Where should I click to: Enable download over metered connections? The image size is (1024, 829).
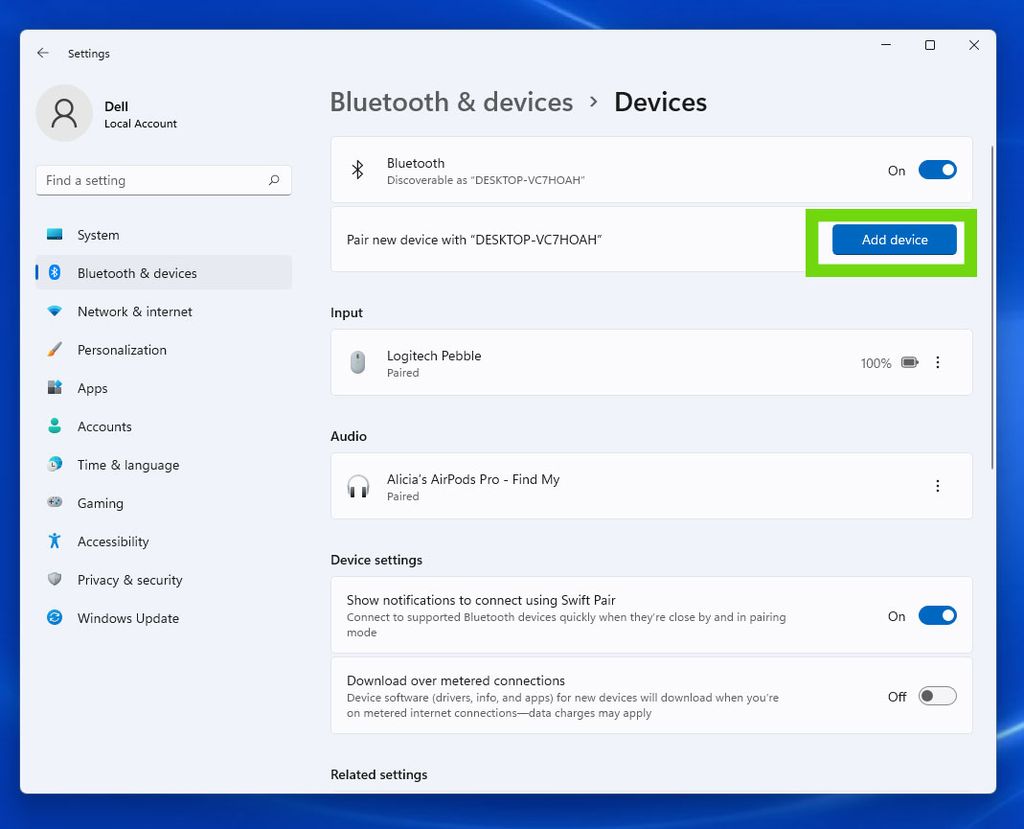point(937,695)
